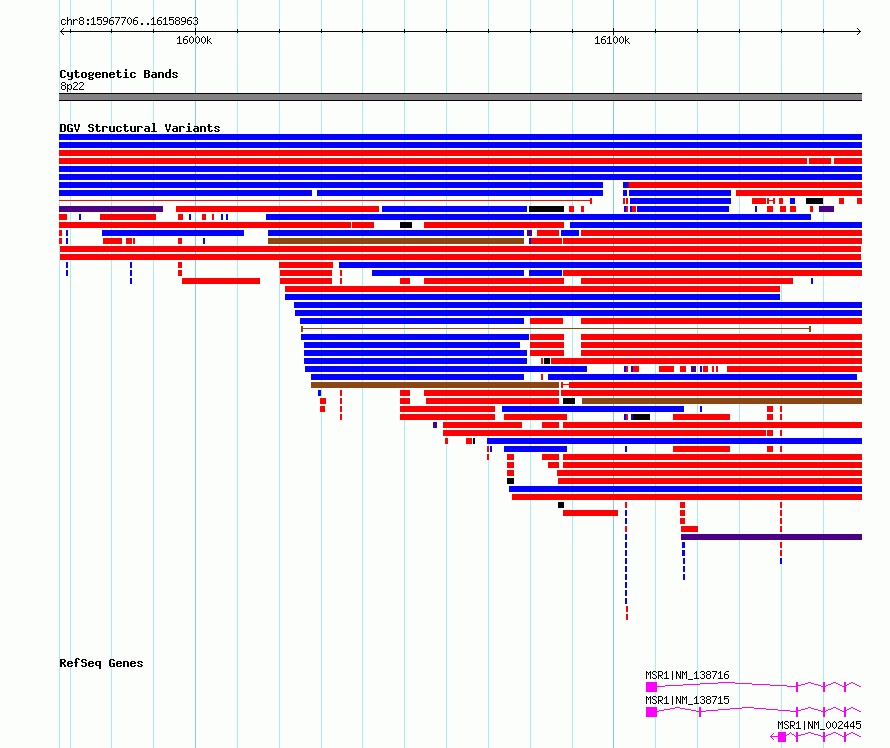Image resolution: width=890 pixels, height=748 pixels.
Task: Click the MSR1|NM_138715 gene label
Action: click(687, 700)
